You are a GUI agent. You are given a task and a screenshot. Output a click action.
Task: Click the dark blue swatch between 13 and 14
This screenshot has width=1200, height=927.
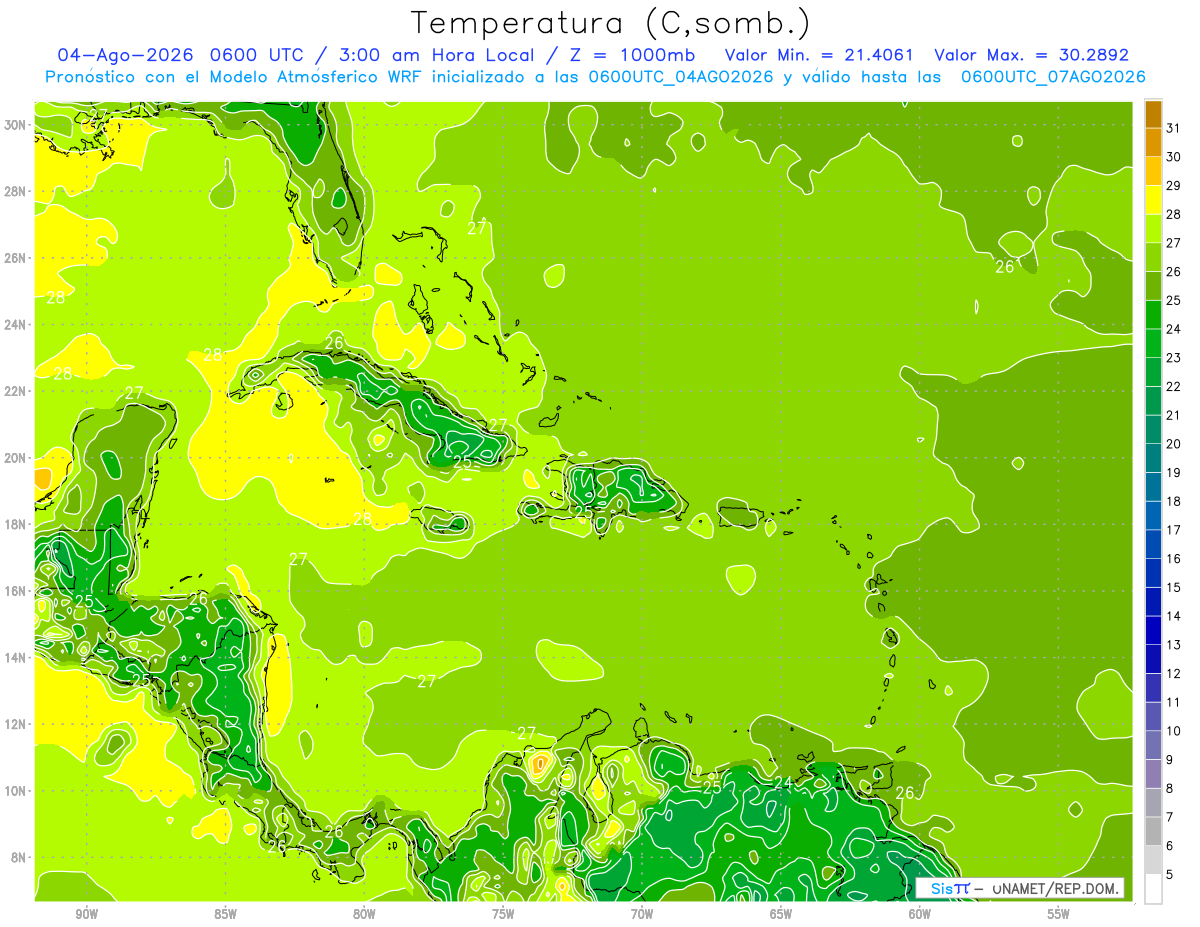(x=1153, y=630)
